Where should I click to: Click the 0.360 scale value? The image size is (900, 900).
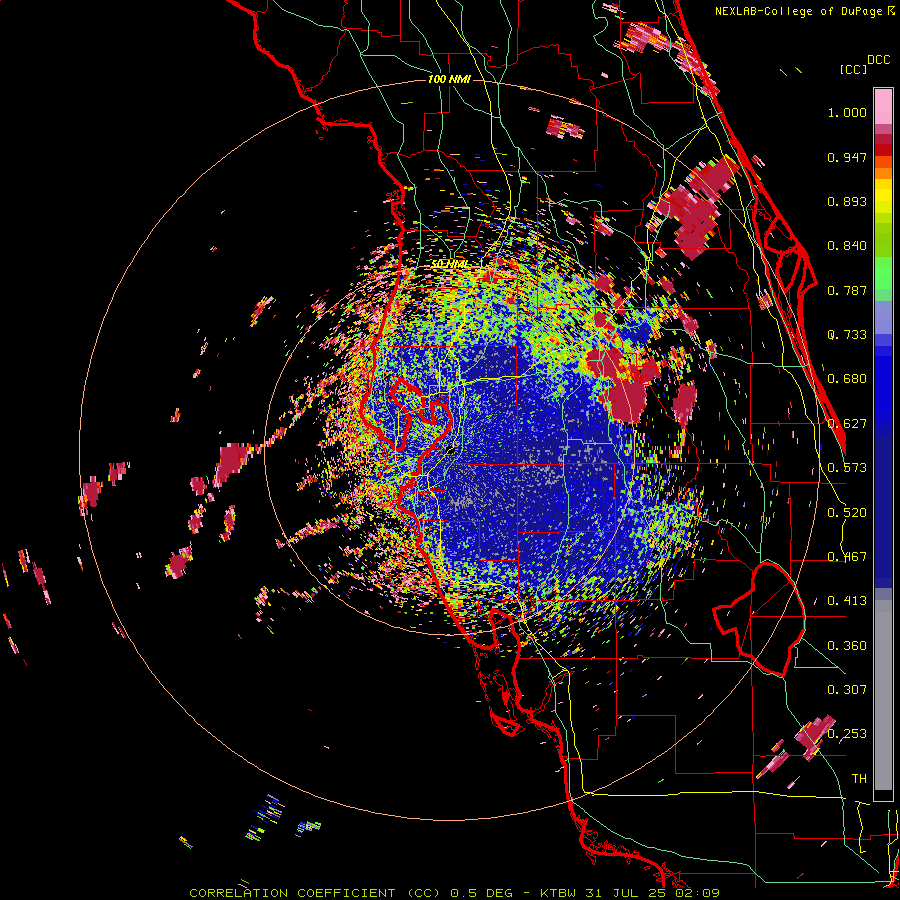(x=847, y=646)
